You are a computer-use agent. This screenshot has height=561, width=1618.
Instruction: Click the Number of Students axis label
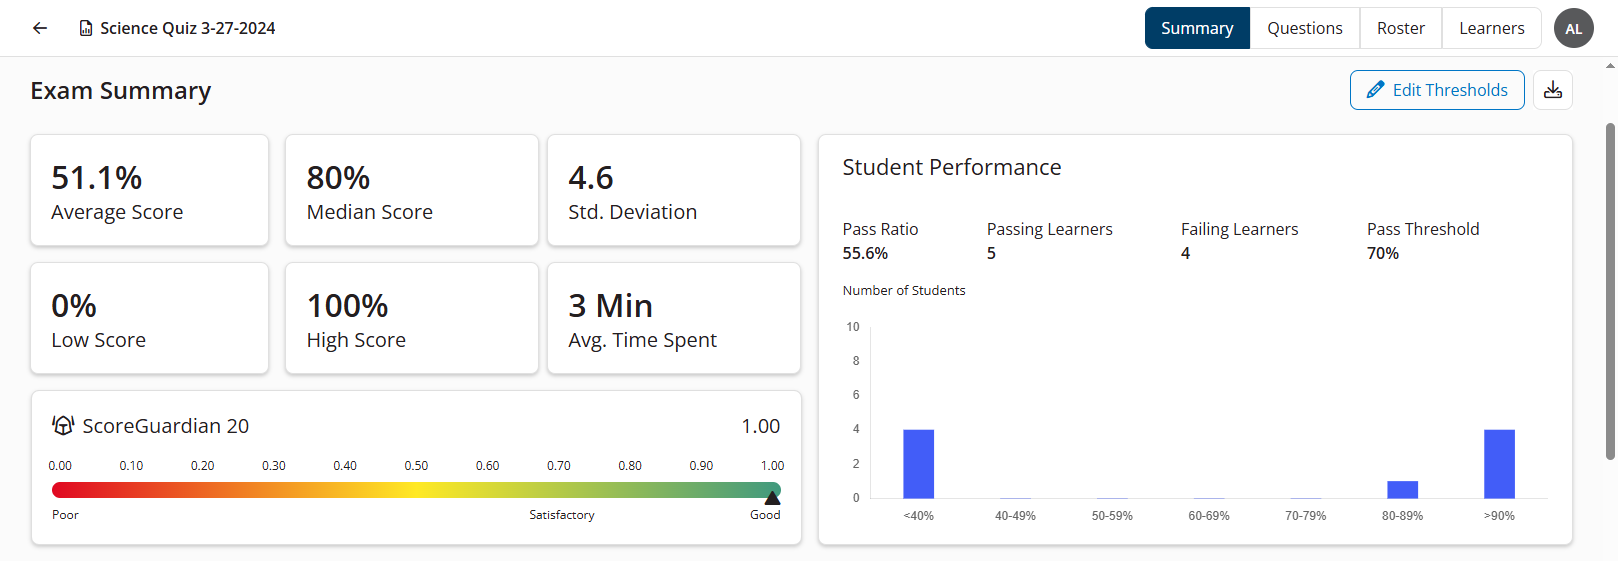[904, 290]
